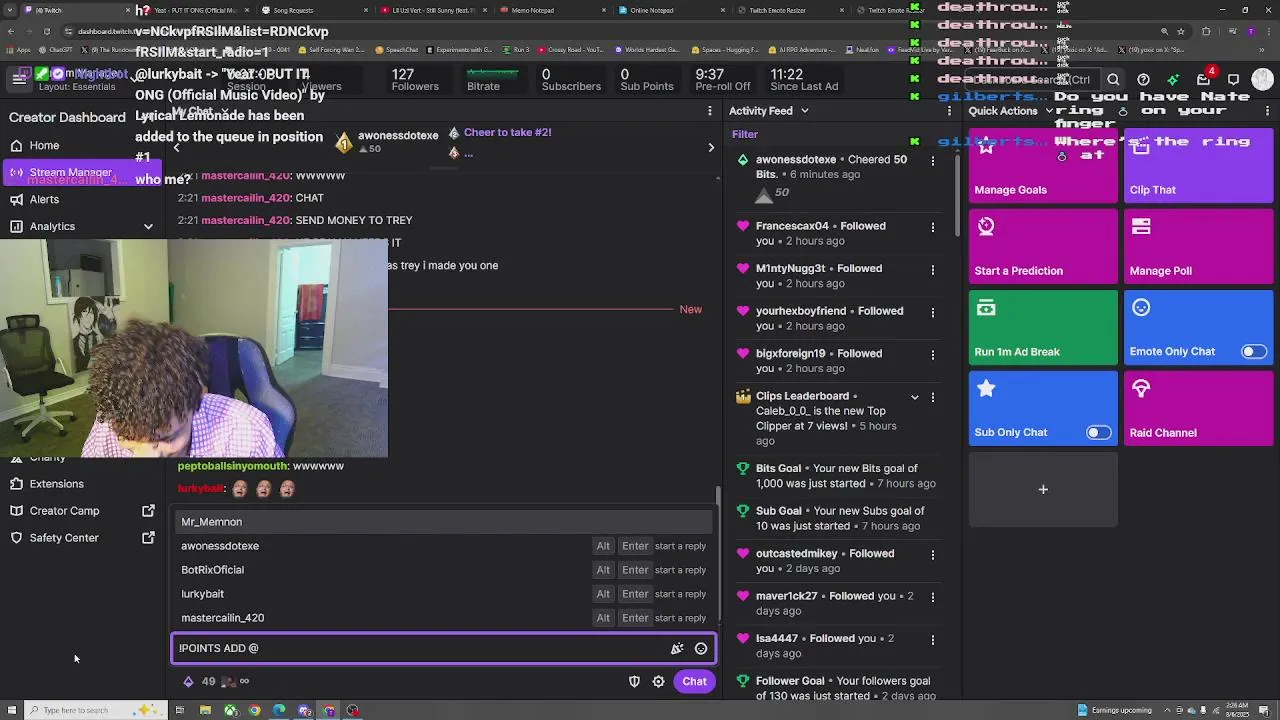Click Cheer to take #2 link

[507, 133]
